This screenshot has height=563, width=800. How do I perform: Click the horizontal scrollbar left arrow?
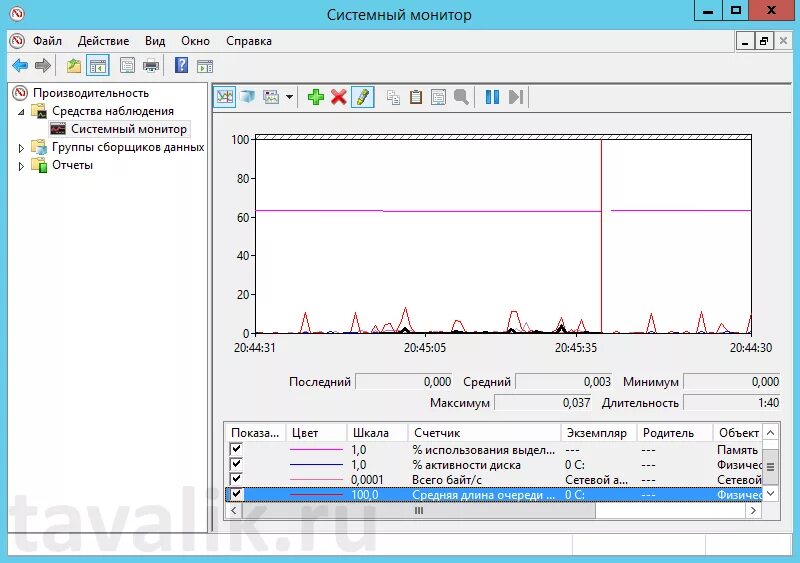pos(234,510)
